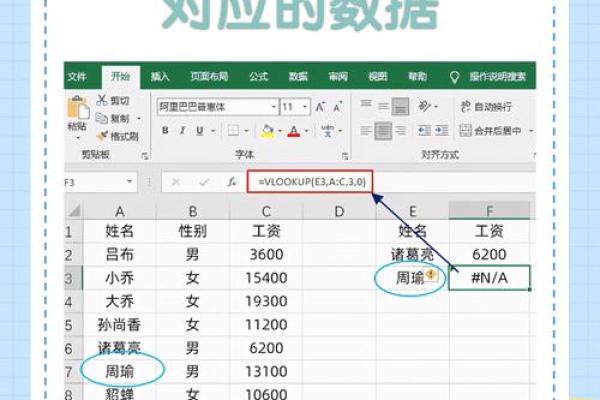Select column F header
Viewport: 600px width, 400px height.
click(489, 211)
